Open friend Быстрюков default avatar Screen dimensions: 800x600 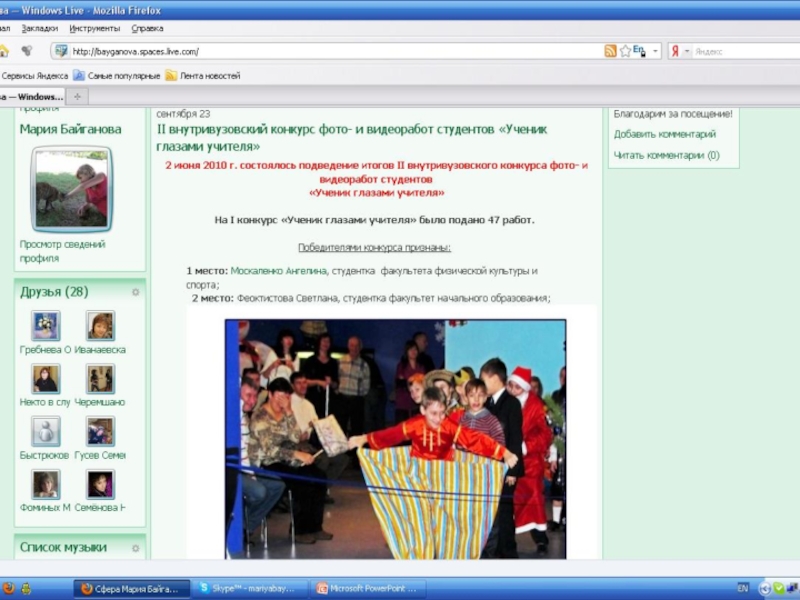point(45,431)
